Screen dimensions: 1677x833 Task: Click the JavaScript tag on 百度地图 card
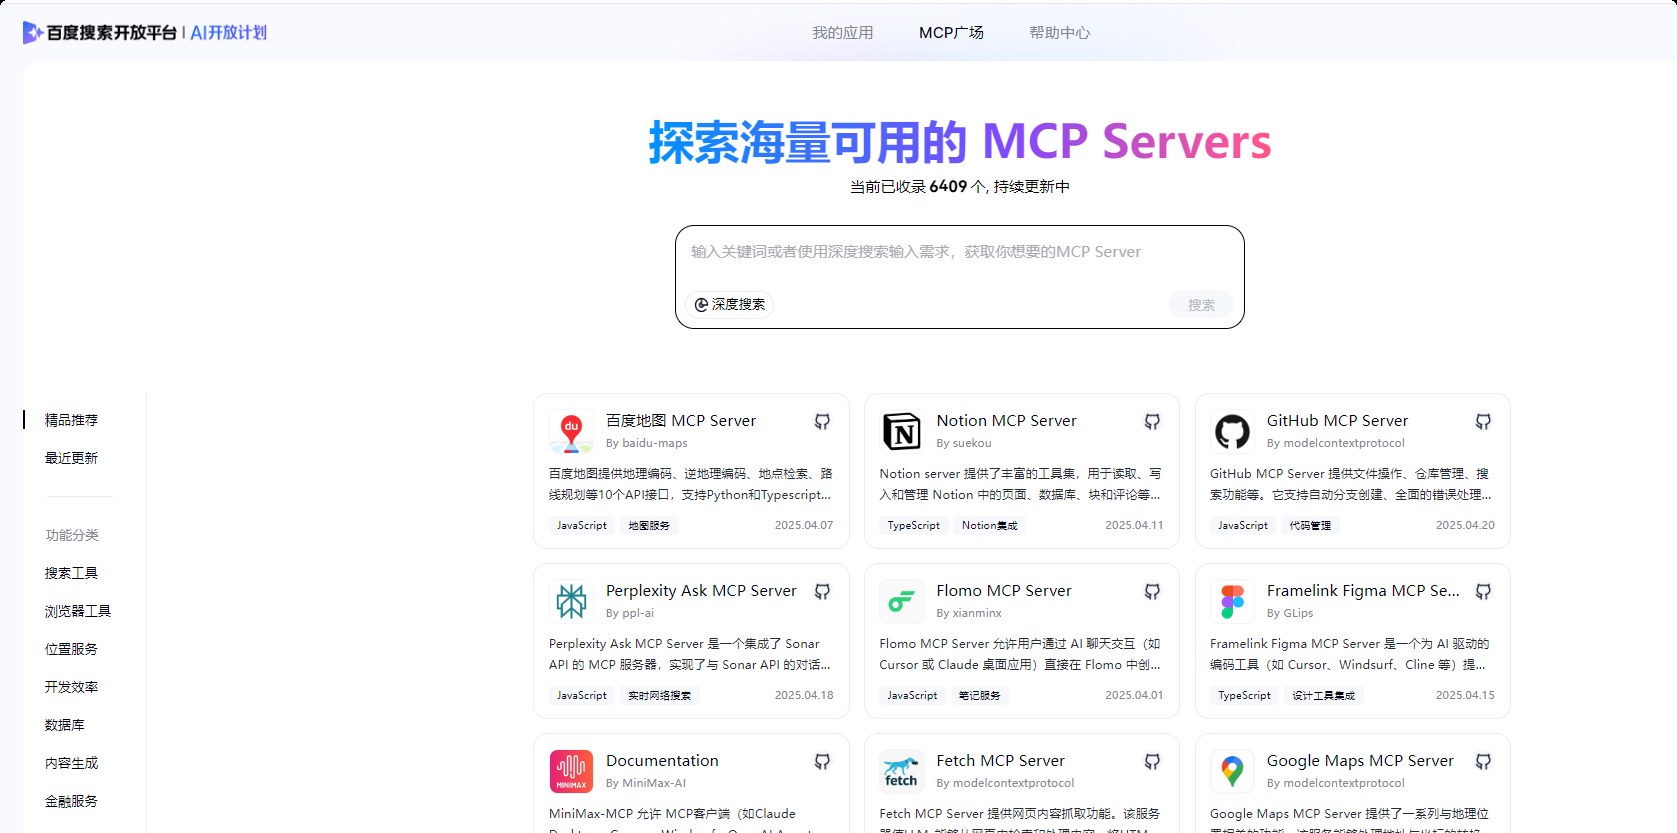(582, 525)
